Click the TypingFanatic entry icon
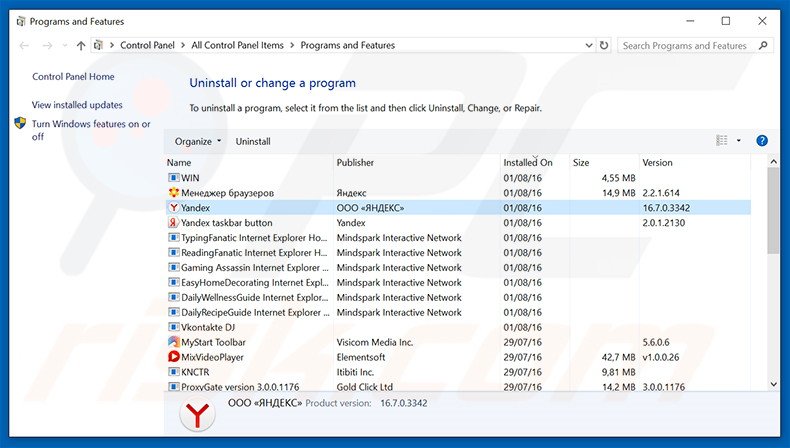Screen dimensions: 790x448 [173, 237]
